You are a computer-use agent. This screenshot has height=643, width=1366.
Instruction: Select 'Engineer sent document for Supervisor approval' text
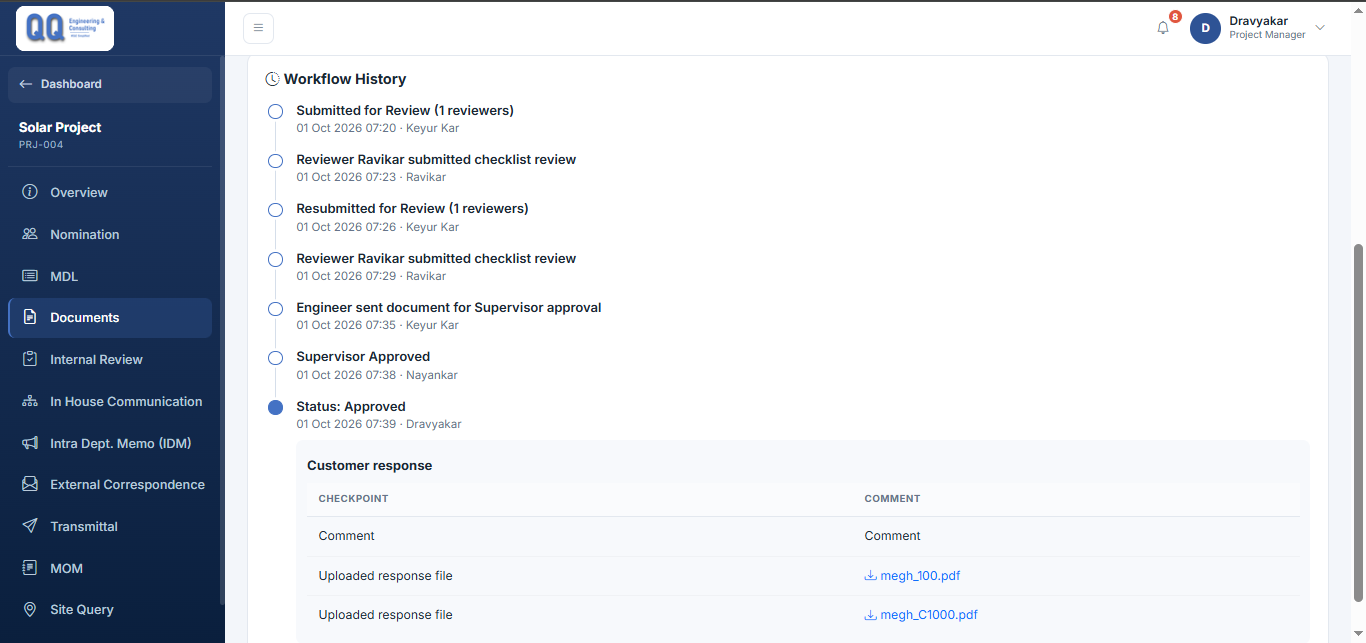449,308
